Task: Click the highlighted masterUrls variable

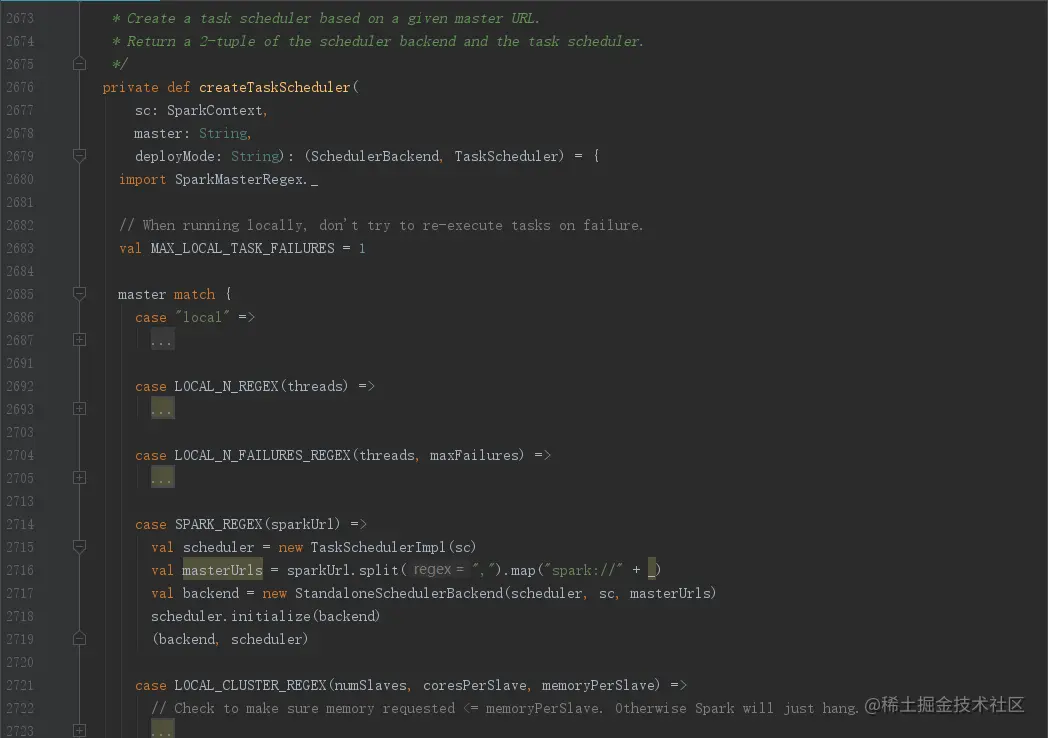Action: tap(221, 570)
